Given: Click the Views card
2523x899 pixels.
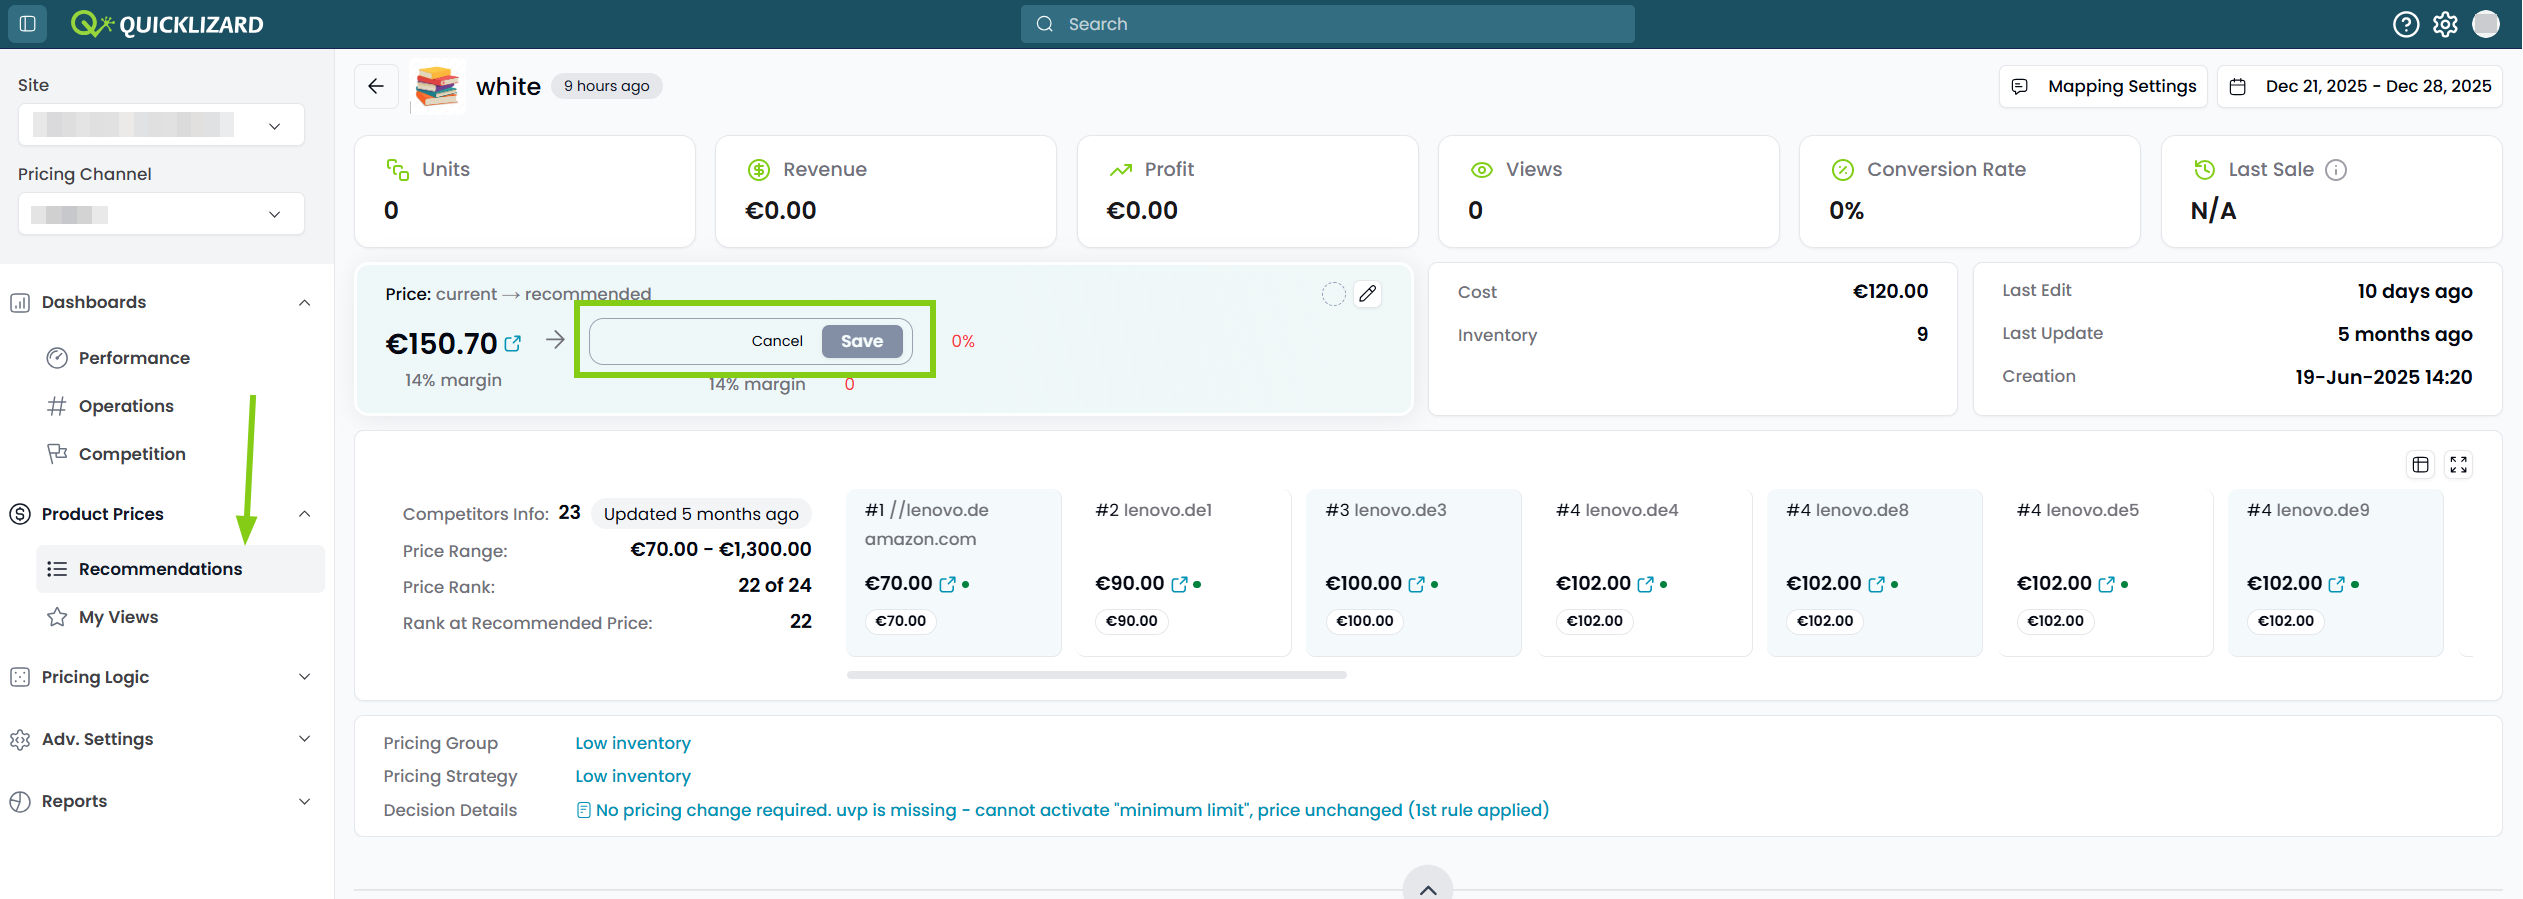Looking at the screenshot, I should tap(1608, 191).
